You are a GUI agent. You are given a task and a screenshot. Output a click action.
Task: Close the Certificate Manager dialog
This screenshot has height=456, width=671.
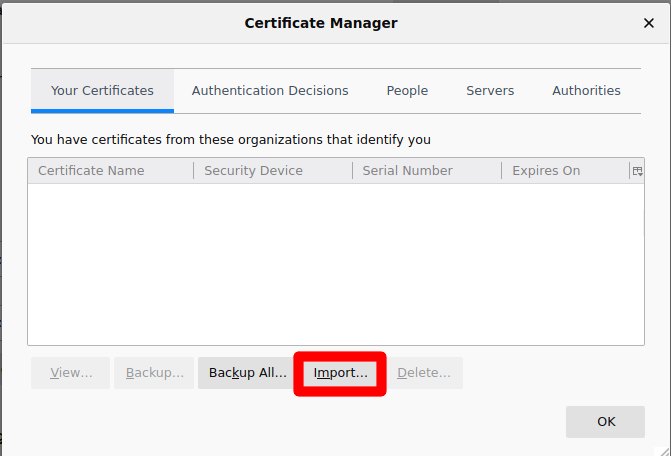click(648, 23)
